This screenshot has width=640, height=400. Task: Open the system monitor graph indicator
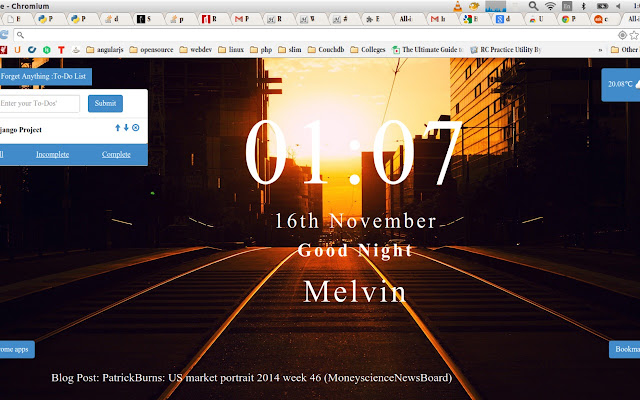click(x=496, y=6)
